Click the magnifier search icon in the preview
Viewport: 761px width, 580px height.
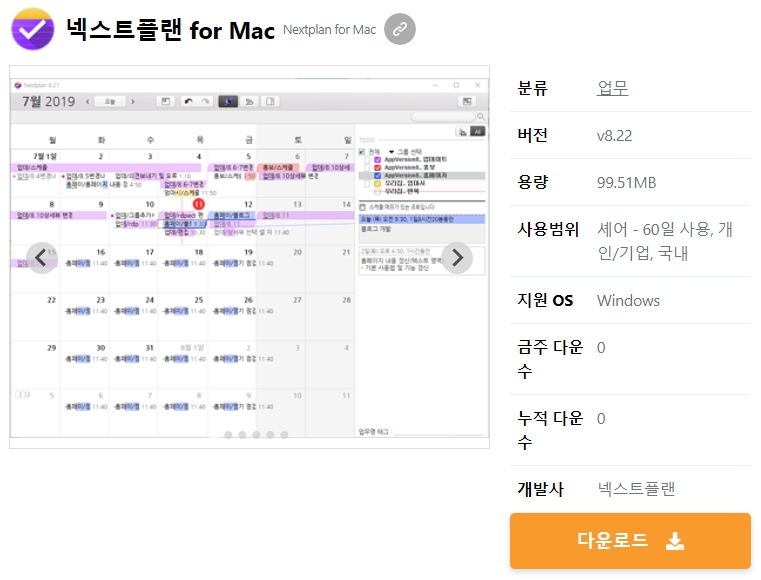480,116
